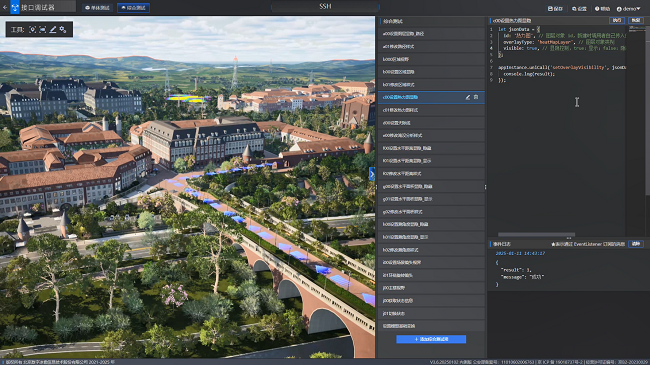Select the g02 test case row
The height and width of the screenshot is (365, 650).
click(x=431, y=212)
